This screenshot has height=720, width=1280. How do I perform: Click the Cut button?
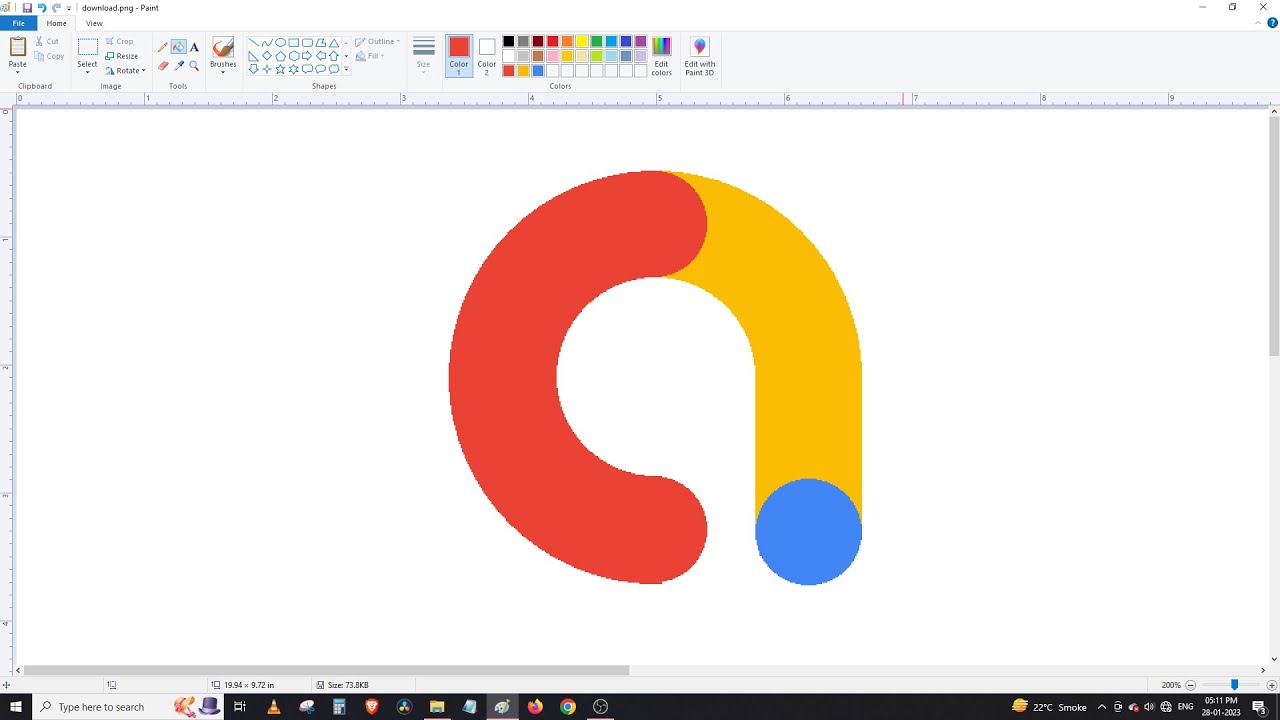48,42
